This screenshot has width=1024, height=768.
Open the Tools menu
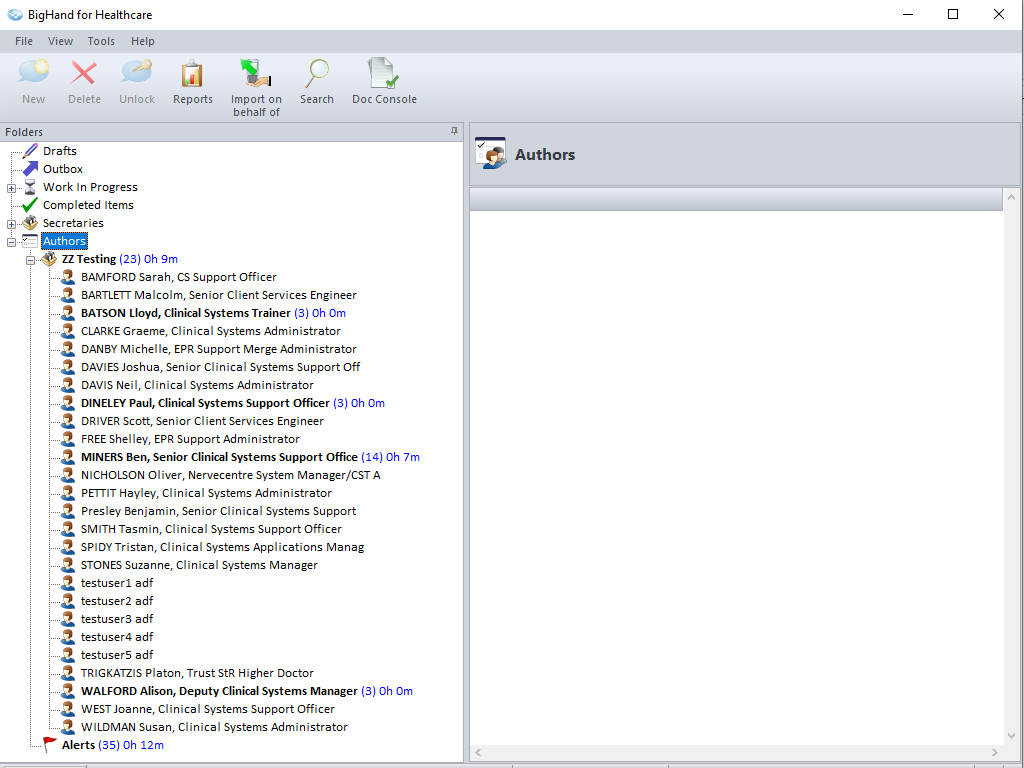[x=101, y=41]
